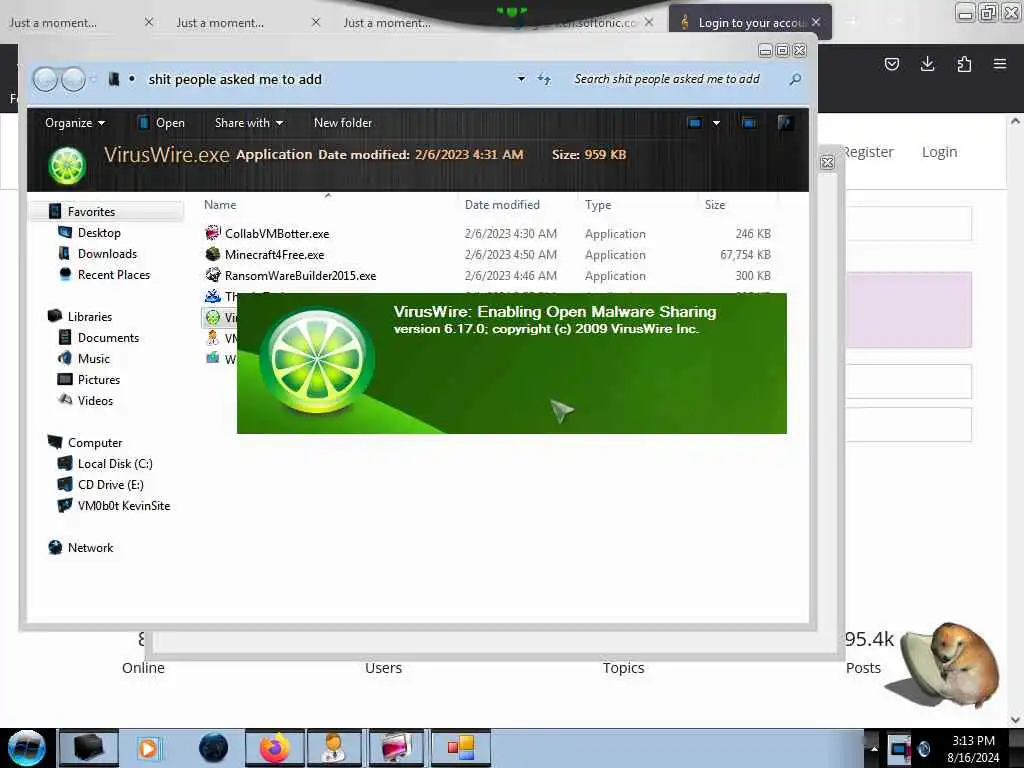
Task: Open Firefox extensions puzzle icon
Action: (x=964, y=64)
